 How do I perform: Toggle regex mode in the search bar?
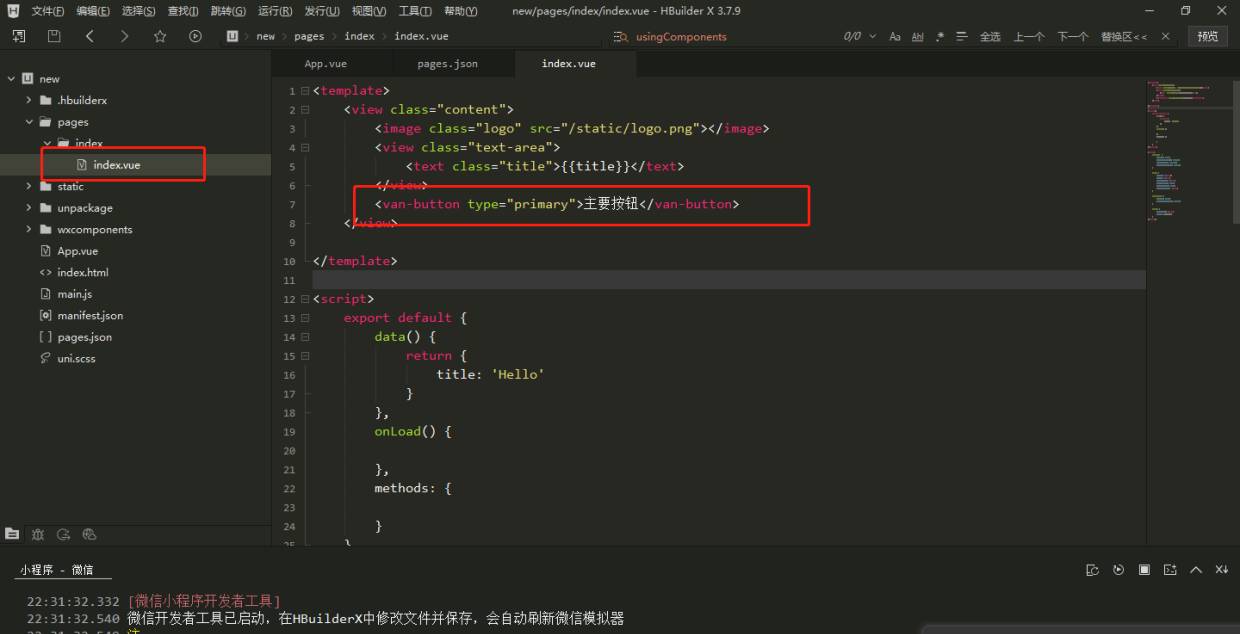[x=938, y=36]
